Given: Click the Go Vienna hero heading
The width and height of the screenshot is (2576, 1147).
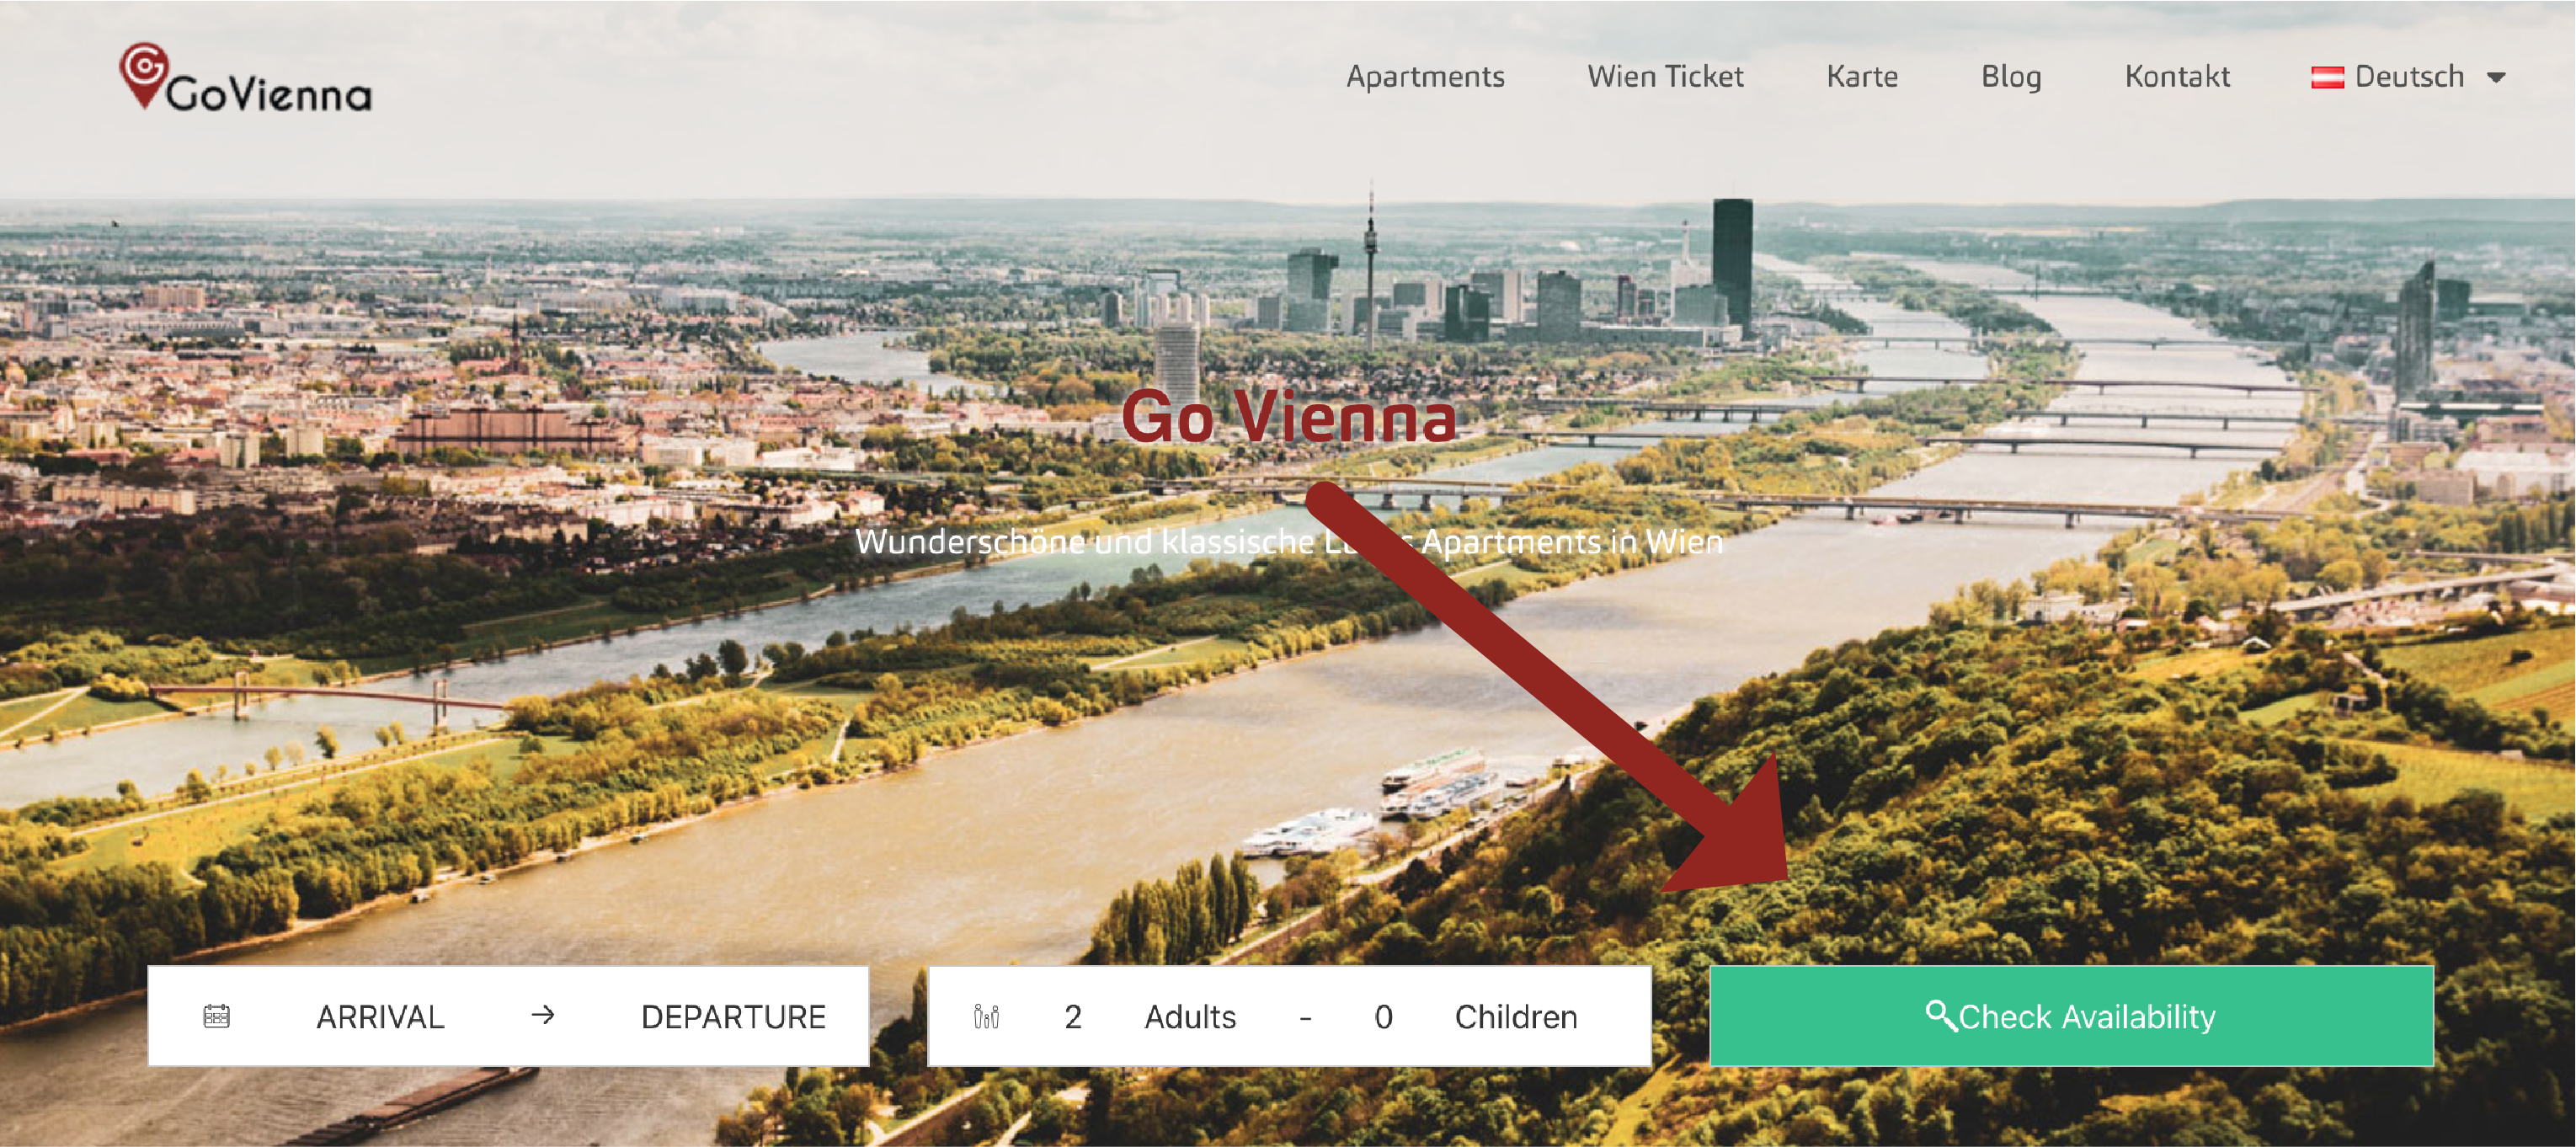Looking at the screenshot, I should 1289,416.
